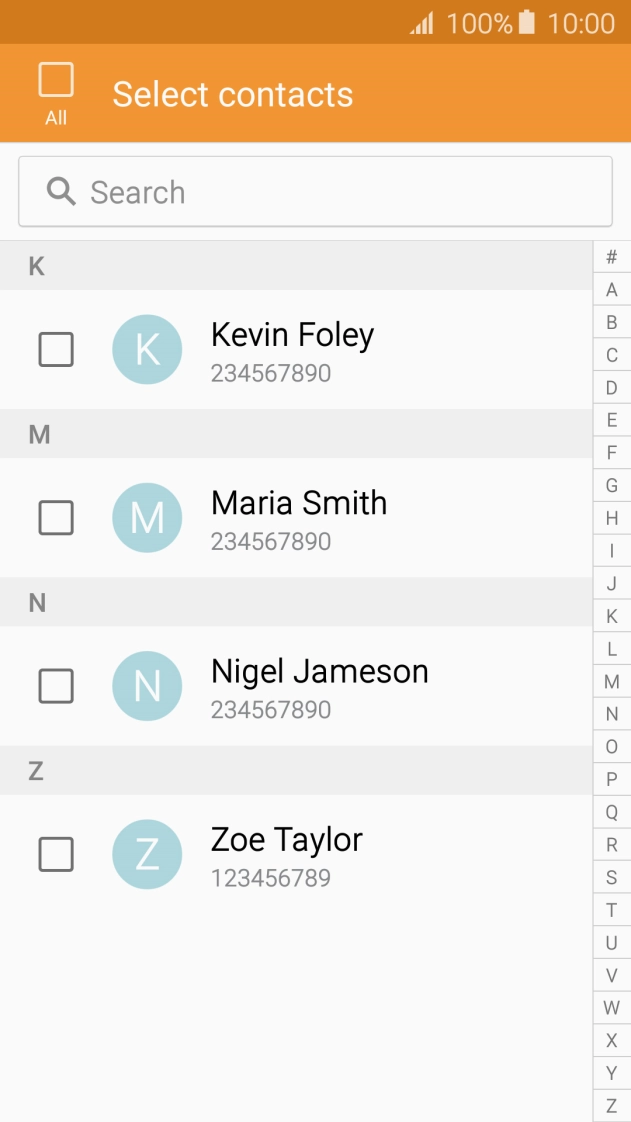Screen dimensions: 631x1122
Task: Jump to letter M in index
Action: click(612, 682)
